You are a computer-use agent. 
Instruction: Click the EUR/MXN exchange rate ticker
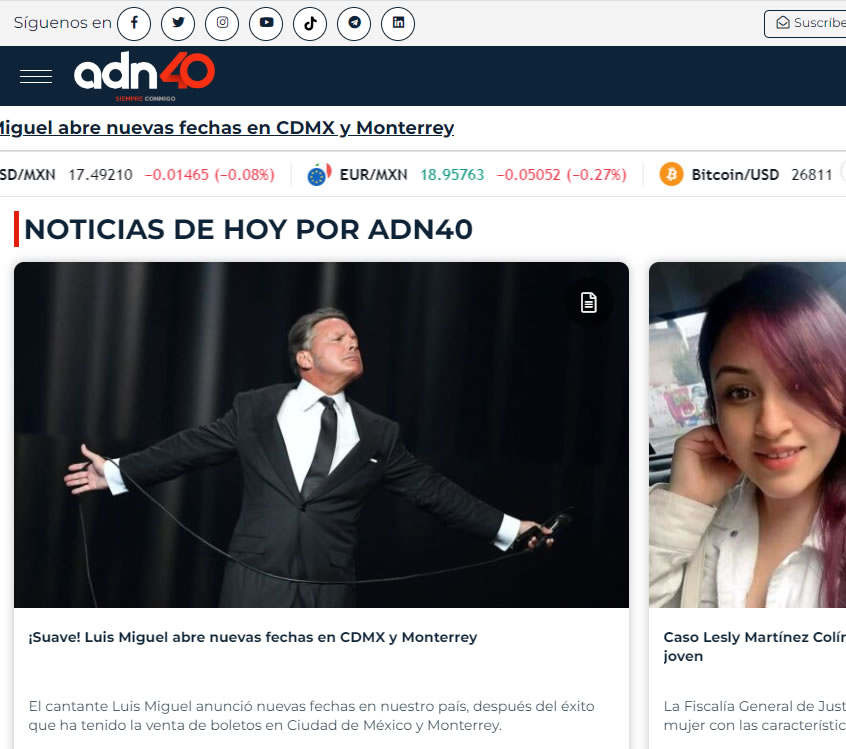point(373,175)
